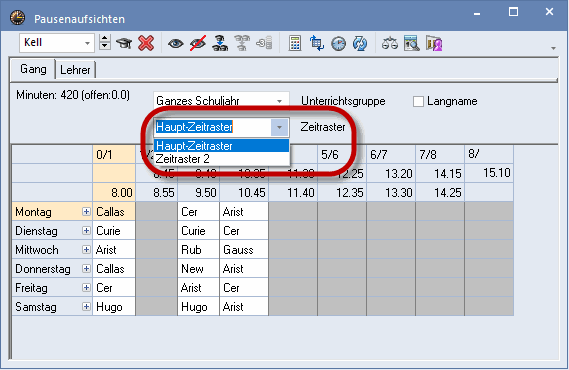
Task: Click the 15.10 time cell
Action: tap(489, 173)
